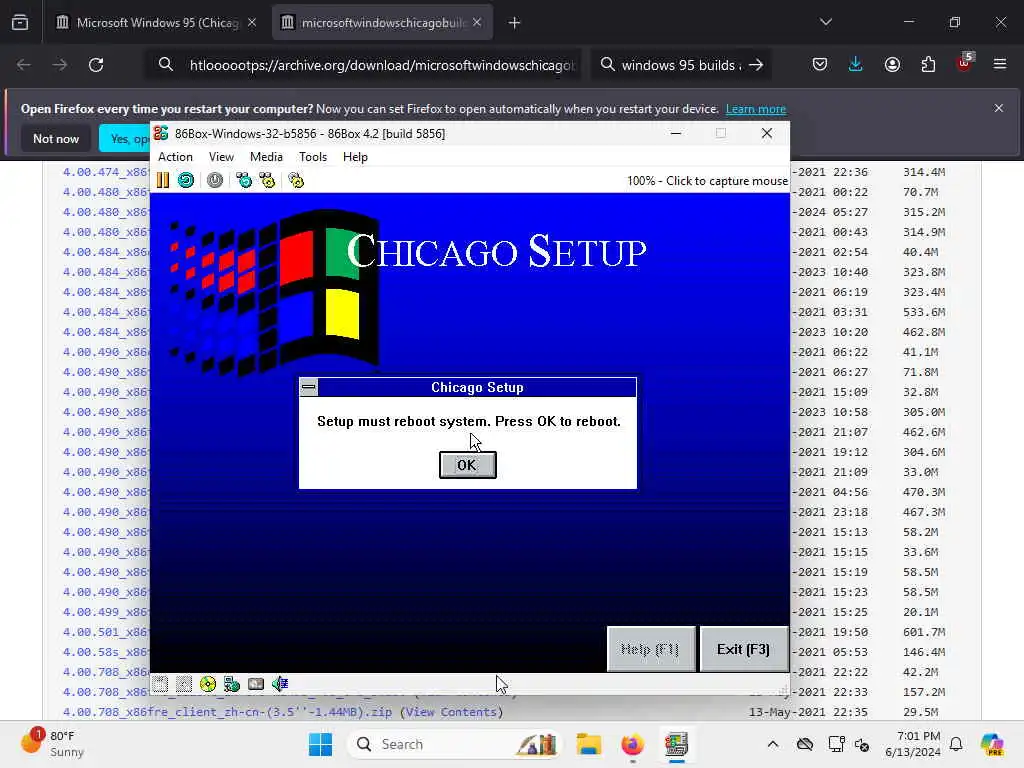Click the windows 95 builds search field
The width and height of the screenshot is (1024, 768).
point(679,65)
